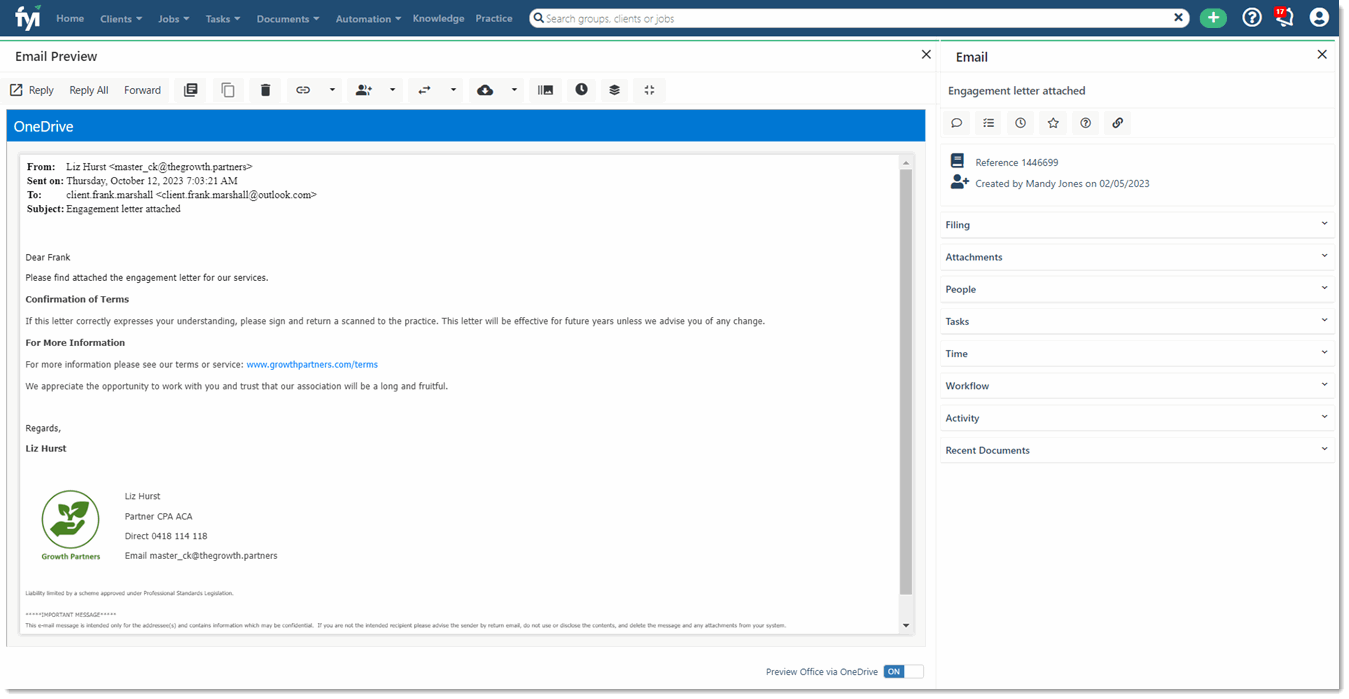
Task: Delete the email using the trash icon
Action: click(x=265, y=90)
